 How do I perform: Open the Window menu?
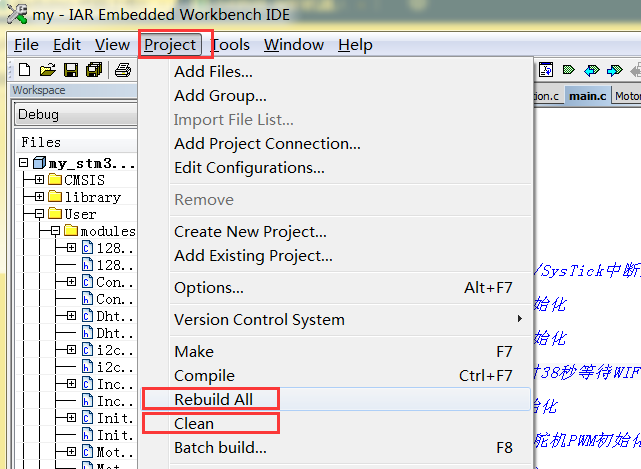tap(294, 45)
